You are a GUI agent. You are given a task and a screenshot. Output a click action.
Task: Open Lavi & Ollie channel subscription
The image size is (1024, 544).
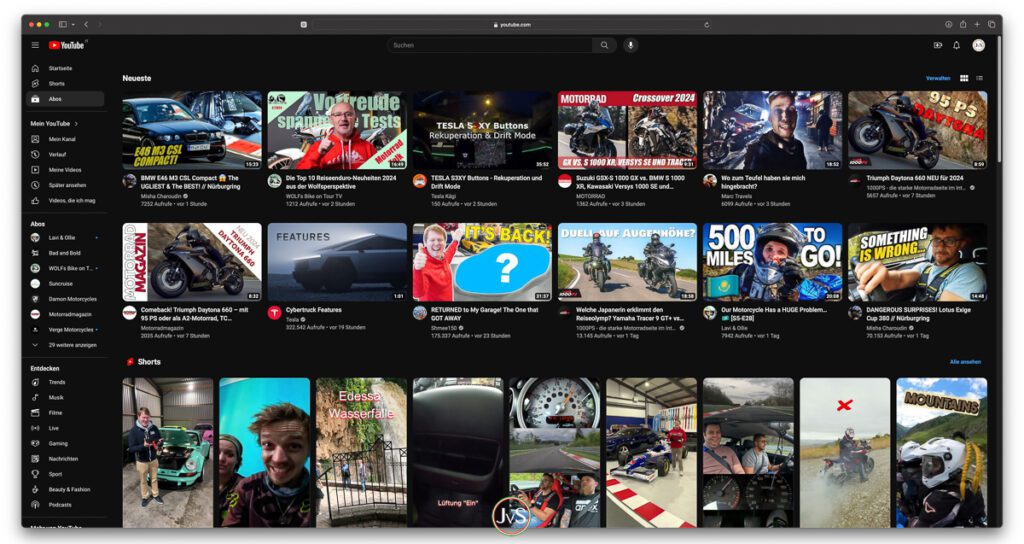[x=65, y=238]
